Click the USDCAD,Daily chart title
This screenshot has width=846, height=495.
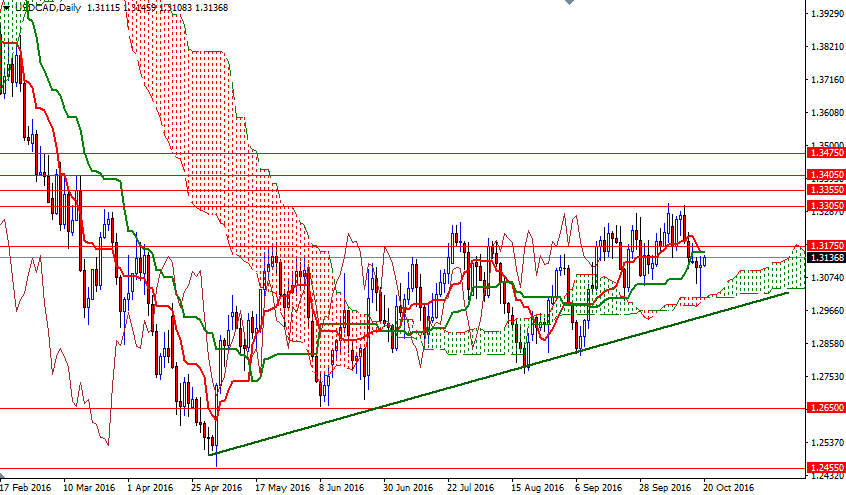(x=47, y=8)
